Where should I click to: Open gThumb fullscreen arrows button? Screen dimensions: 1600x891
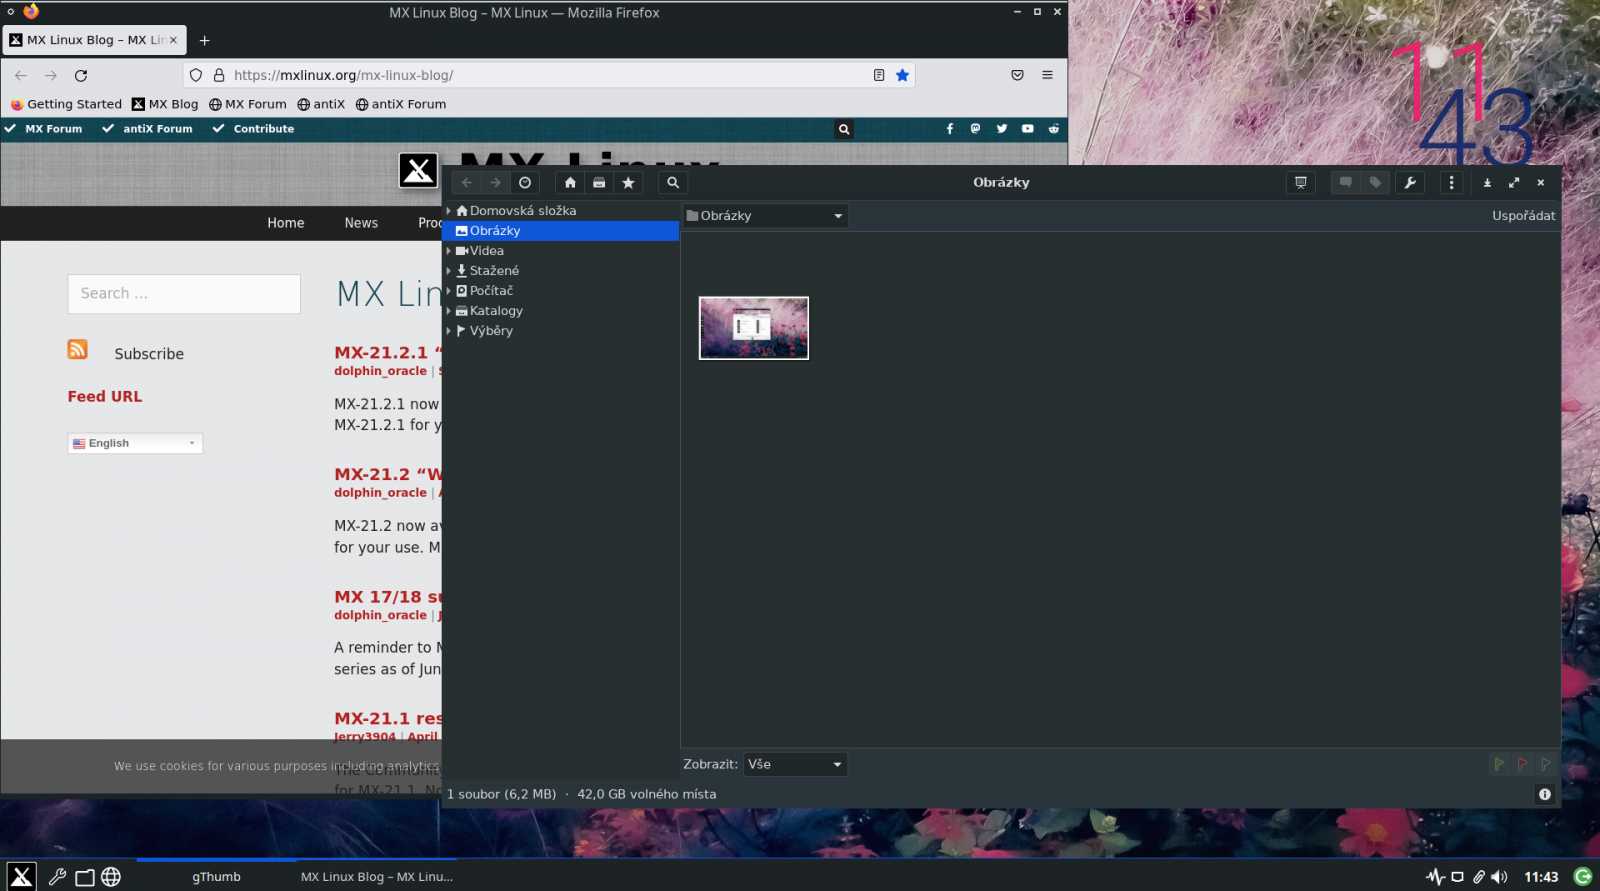[x=1514, y=183]
